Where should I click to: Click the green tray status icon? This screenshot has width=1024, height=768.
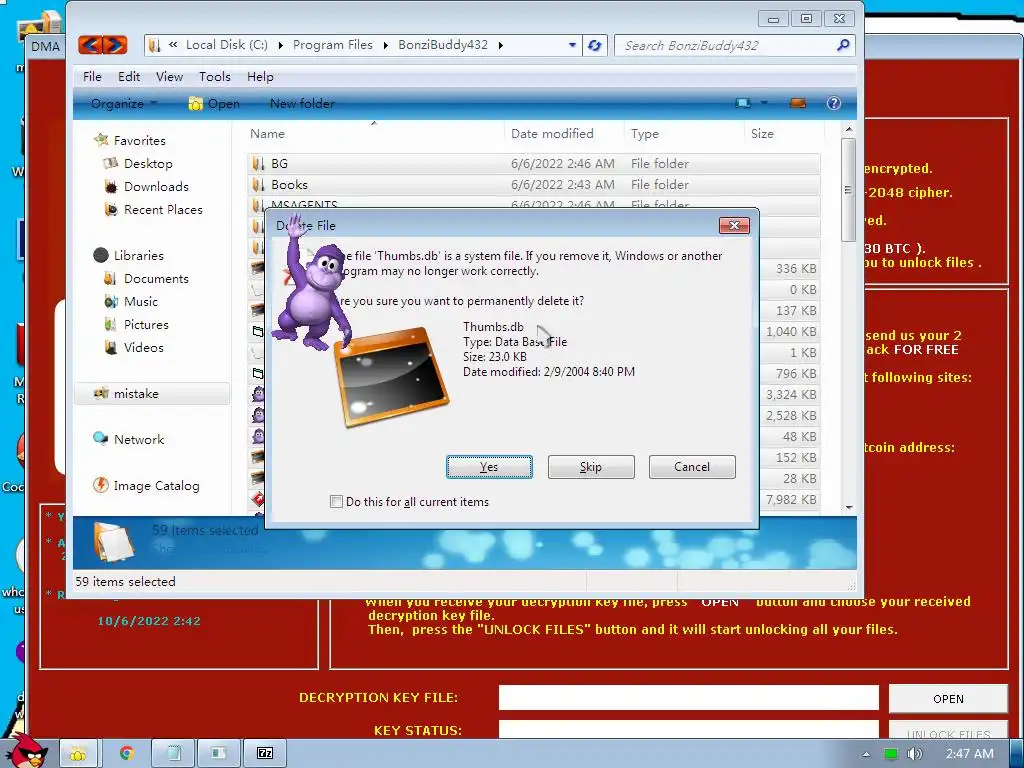[890, 754]
